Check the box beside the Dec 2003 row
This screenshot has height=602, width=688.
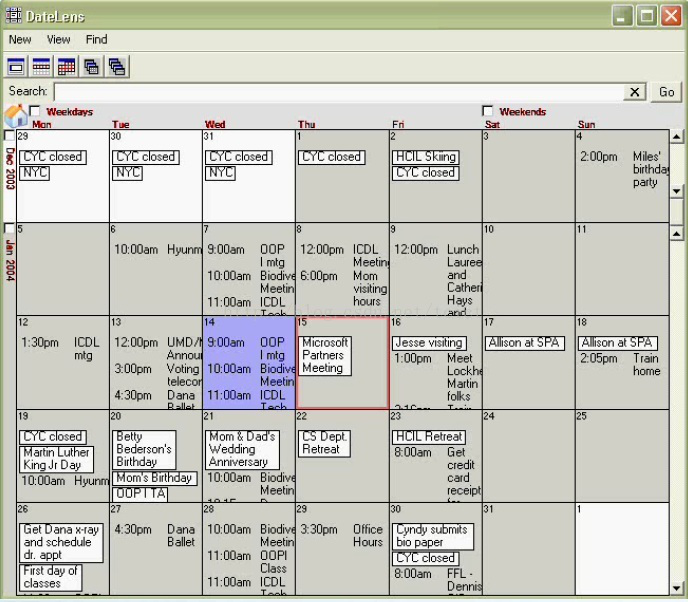10,136
